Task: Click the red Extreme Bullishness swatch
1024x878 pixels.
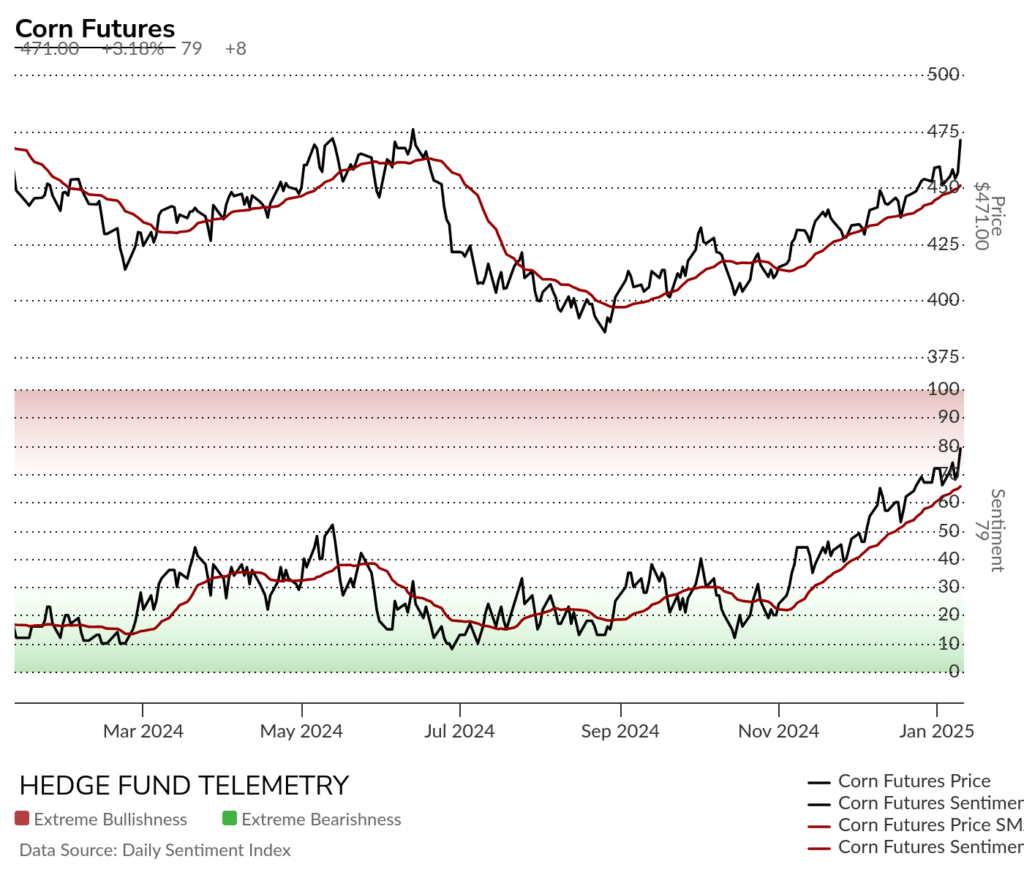Action: (x=22, y=818)
